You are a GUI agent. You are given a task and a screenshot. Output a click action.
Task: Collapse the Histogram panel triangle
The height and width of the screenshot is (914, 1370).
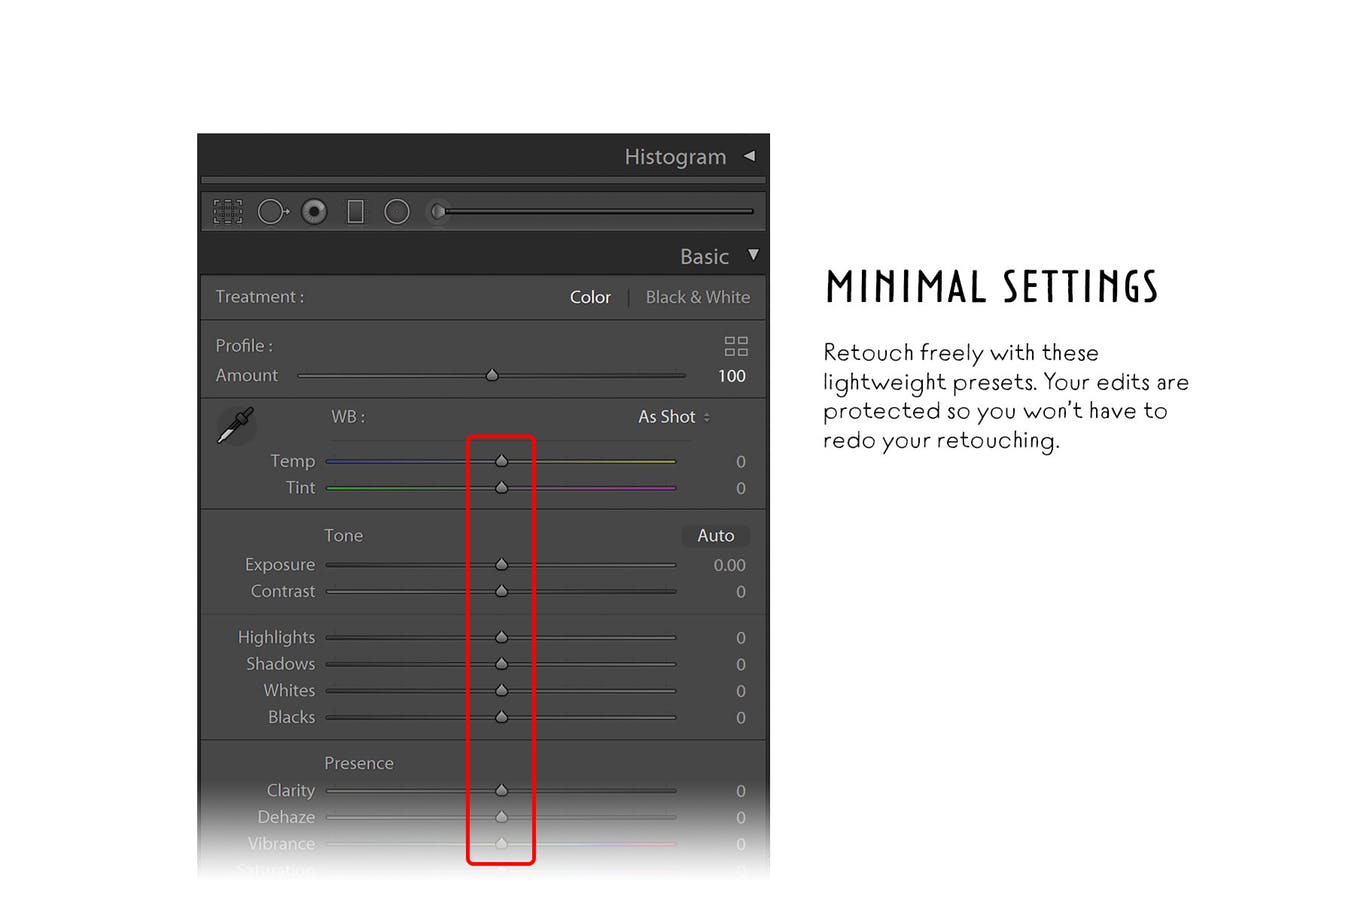pos(749,156)
